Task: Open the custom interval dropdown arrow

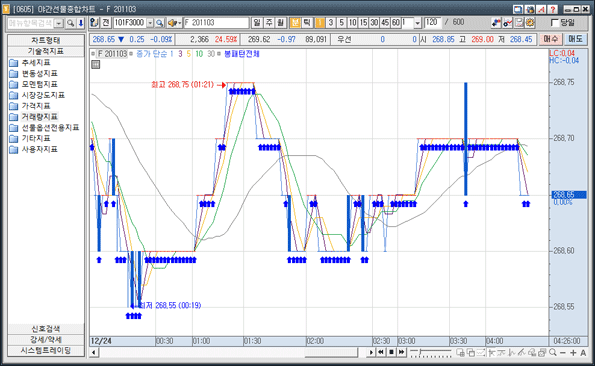Action: (418, 23)
